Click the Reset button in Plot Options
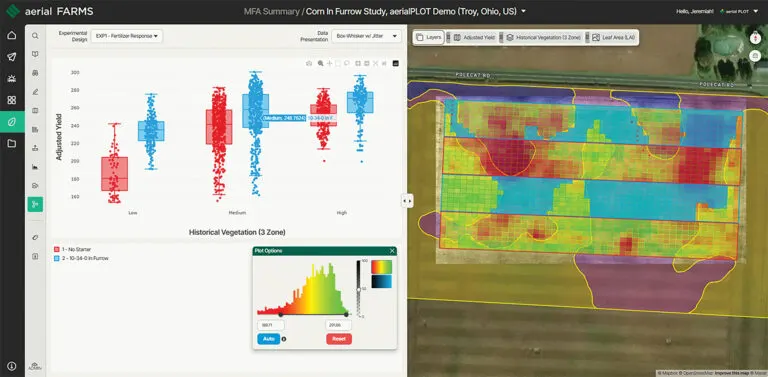Viewport: 768px width, 377px height. pyautogui.click(x=339, y=339)
